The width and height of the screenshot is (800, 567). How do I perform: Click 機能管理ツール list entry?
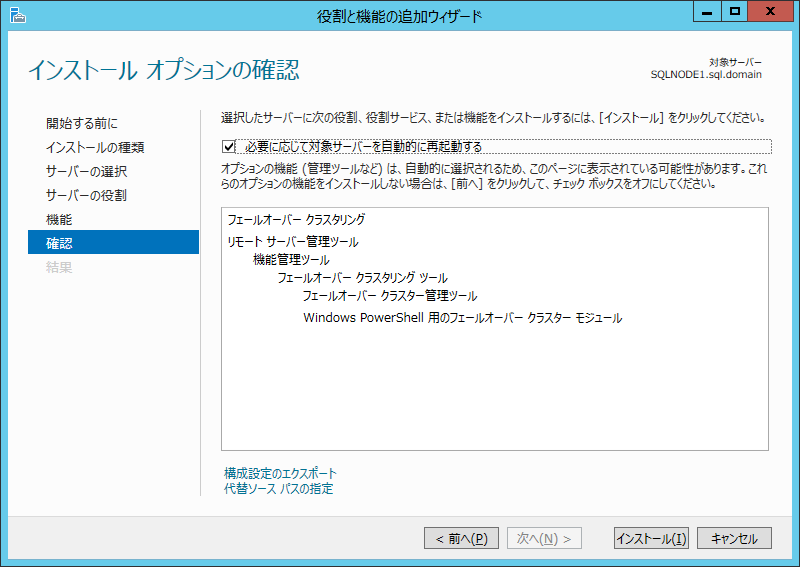point(291,260)
